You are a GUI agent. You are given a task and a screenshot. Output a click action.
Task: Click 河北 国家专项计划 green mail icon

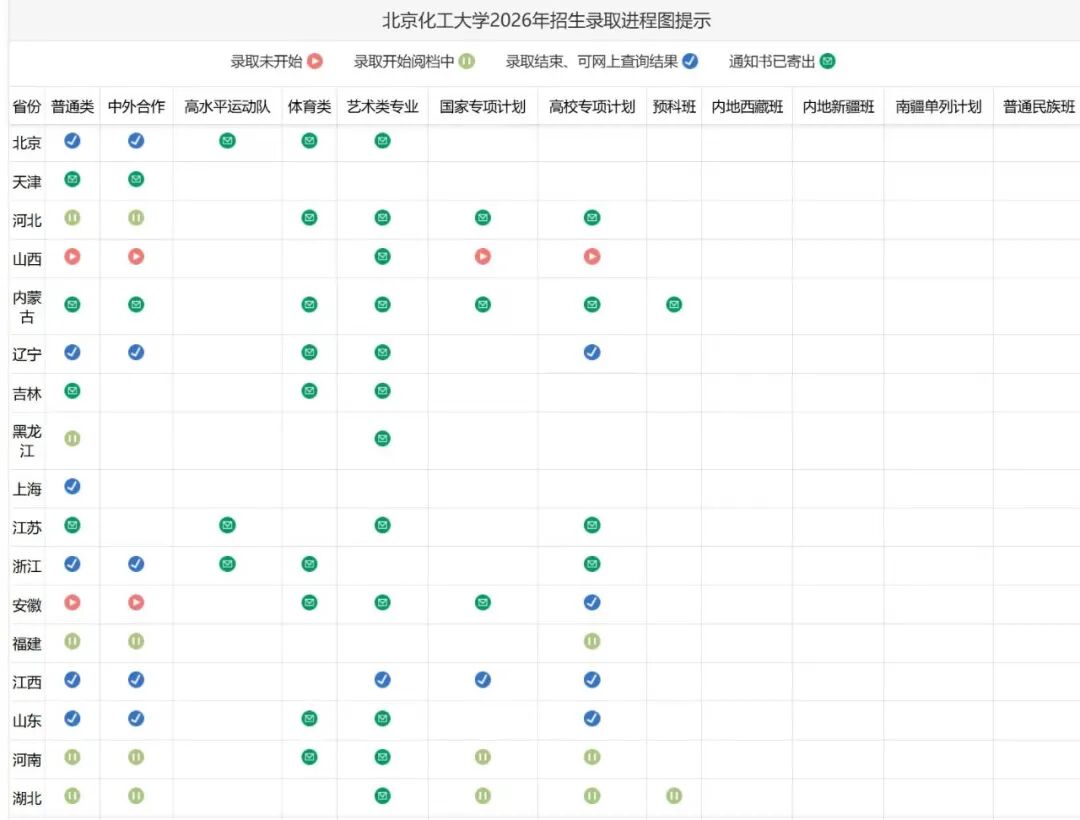pos(483,218)
